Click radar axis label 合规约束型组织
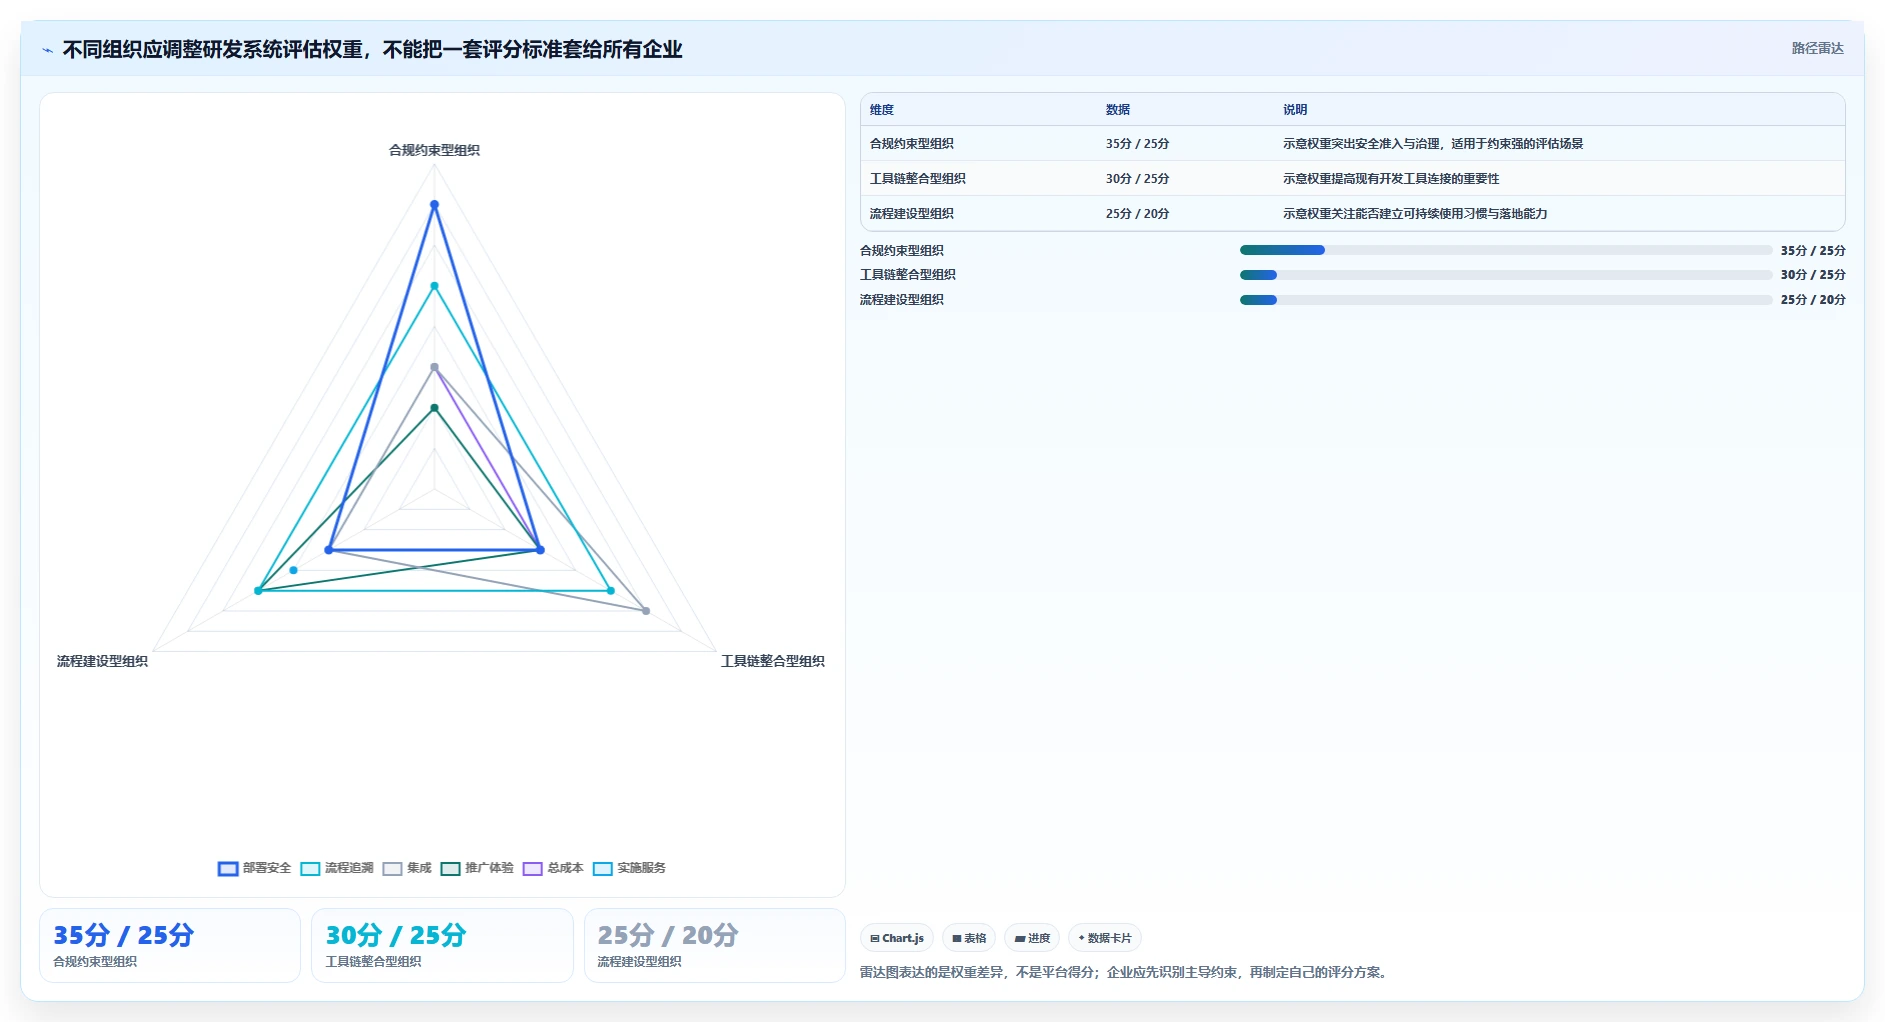The image size is (1885, 1022). click(x=434, y=150)
